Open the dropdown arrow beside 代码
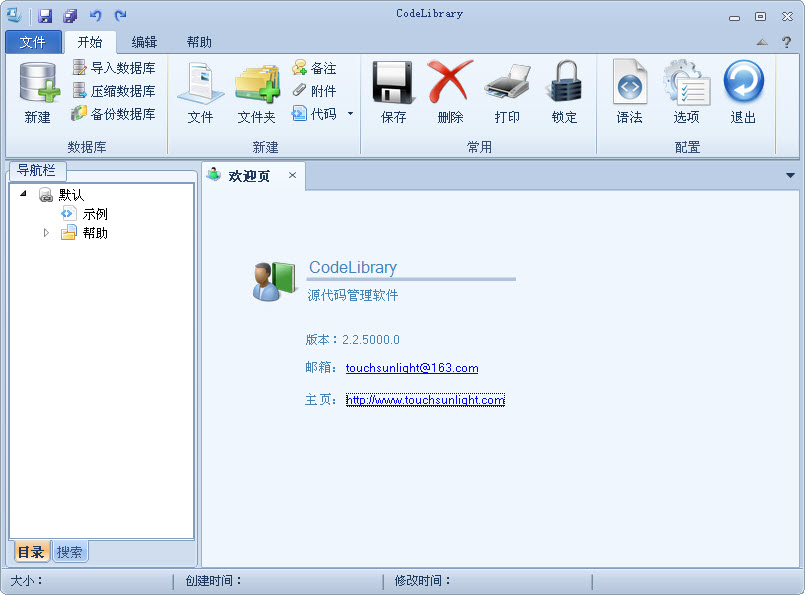The width and height of the screenshot is (805, 595). tap(350, 113)
